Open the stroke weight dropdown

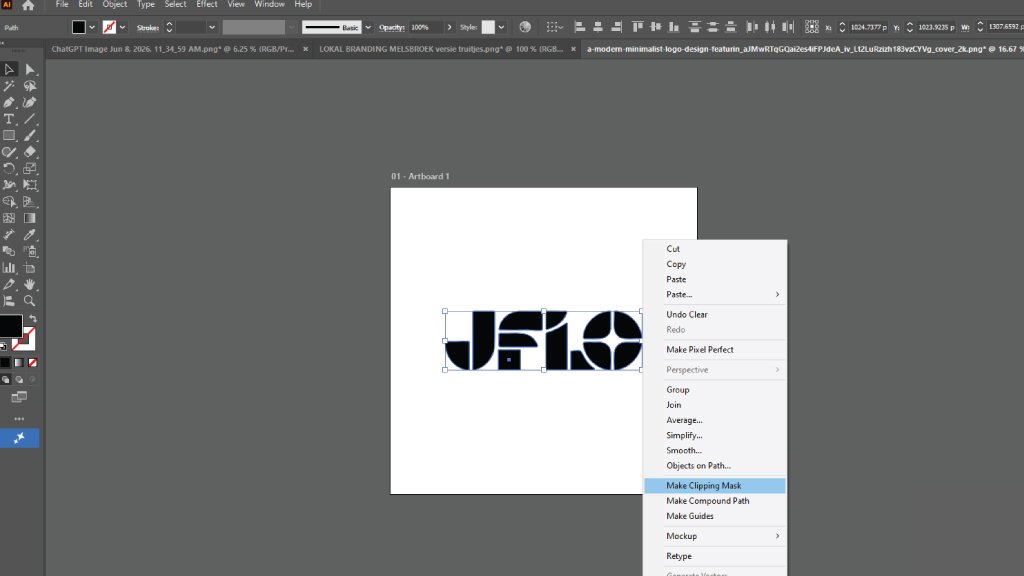[x=212, y=27]
